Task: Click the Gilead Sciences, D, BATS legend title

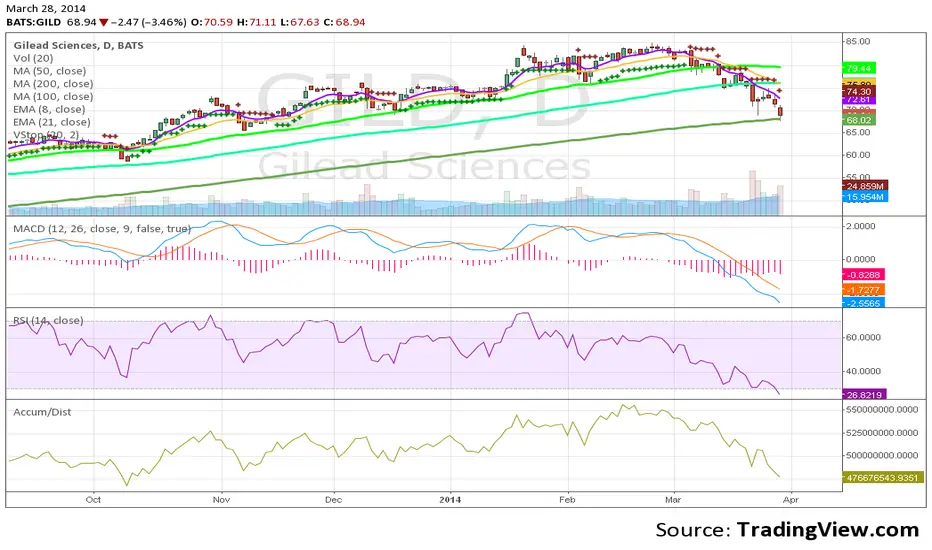Action: coord(78,45)
